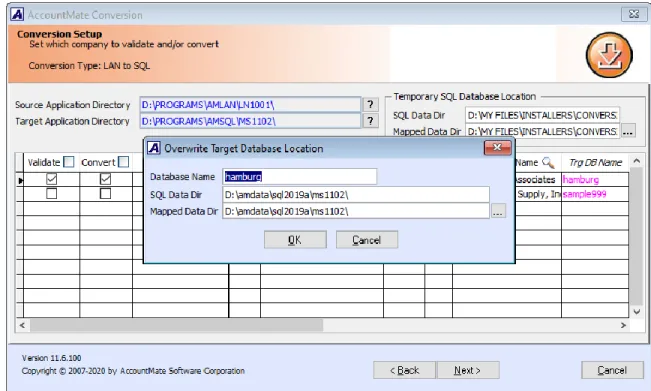Click the grid's vertical scrollbar down arrow
The width and height of the screenshot is (651, 391).
pyautogui.click(x=636, y=312)
